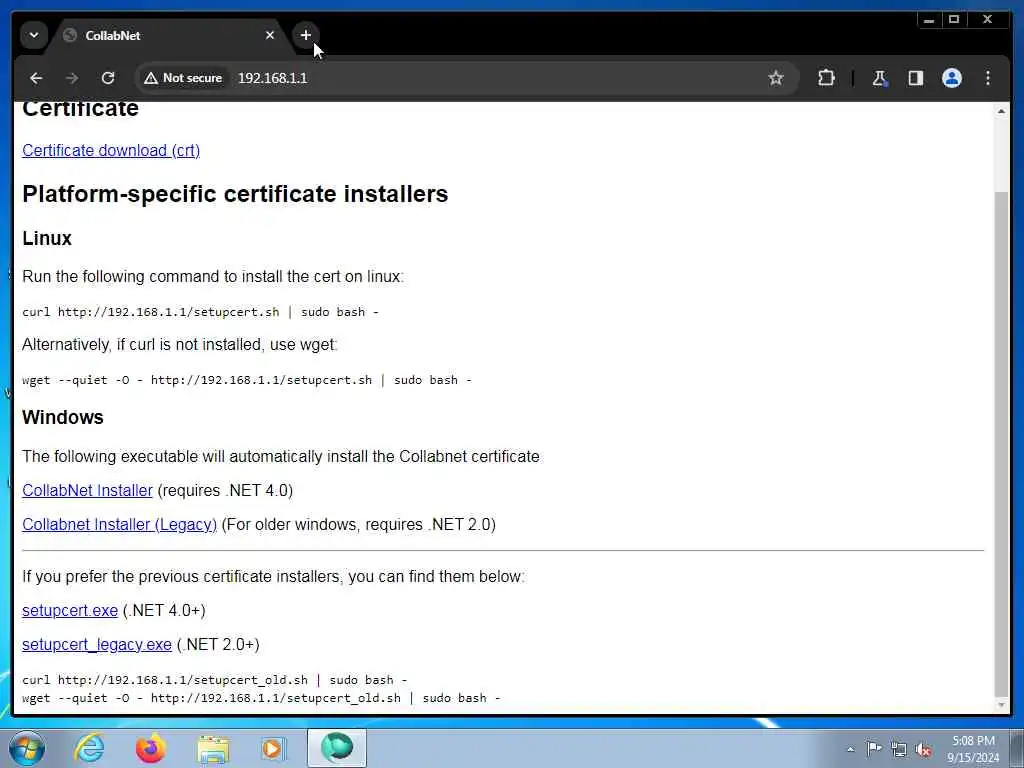Click the curl setupcert.sh command text

pos(200,312)
